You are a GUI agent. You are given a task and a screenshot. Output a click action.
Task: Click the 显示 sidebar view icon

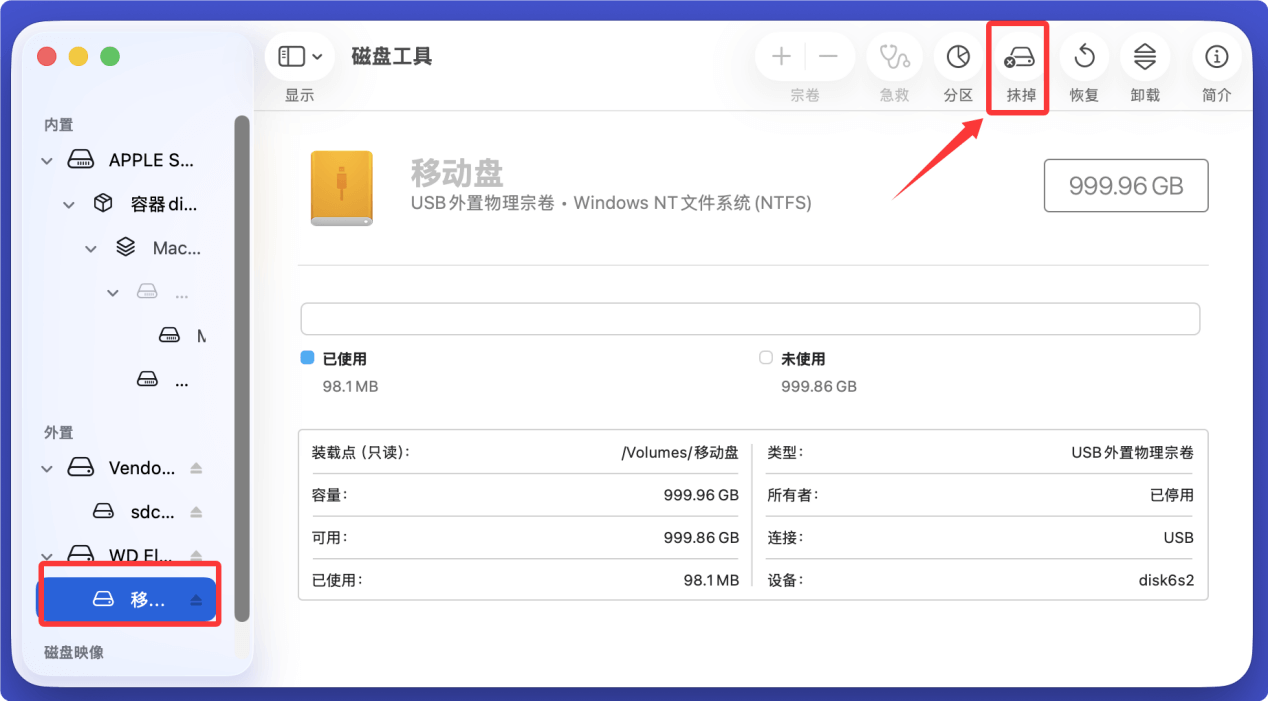pos(291,56)
